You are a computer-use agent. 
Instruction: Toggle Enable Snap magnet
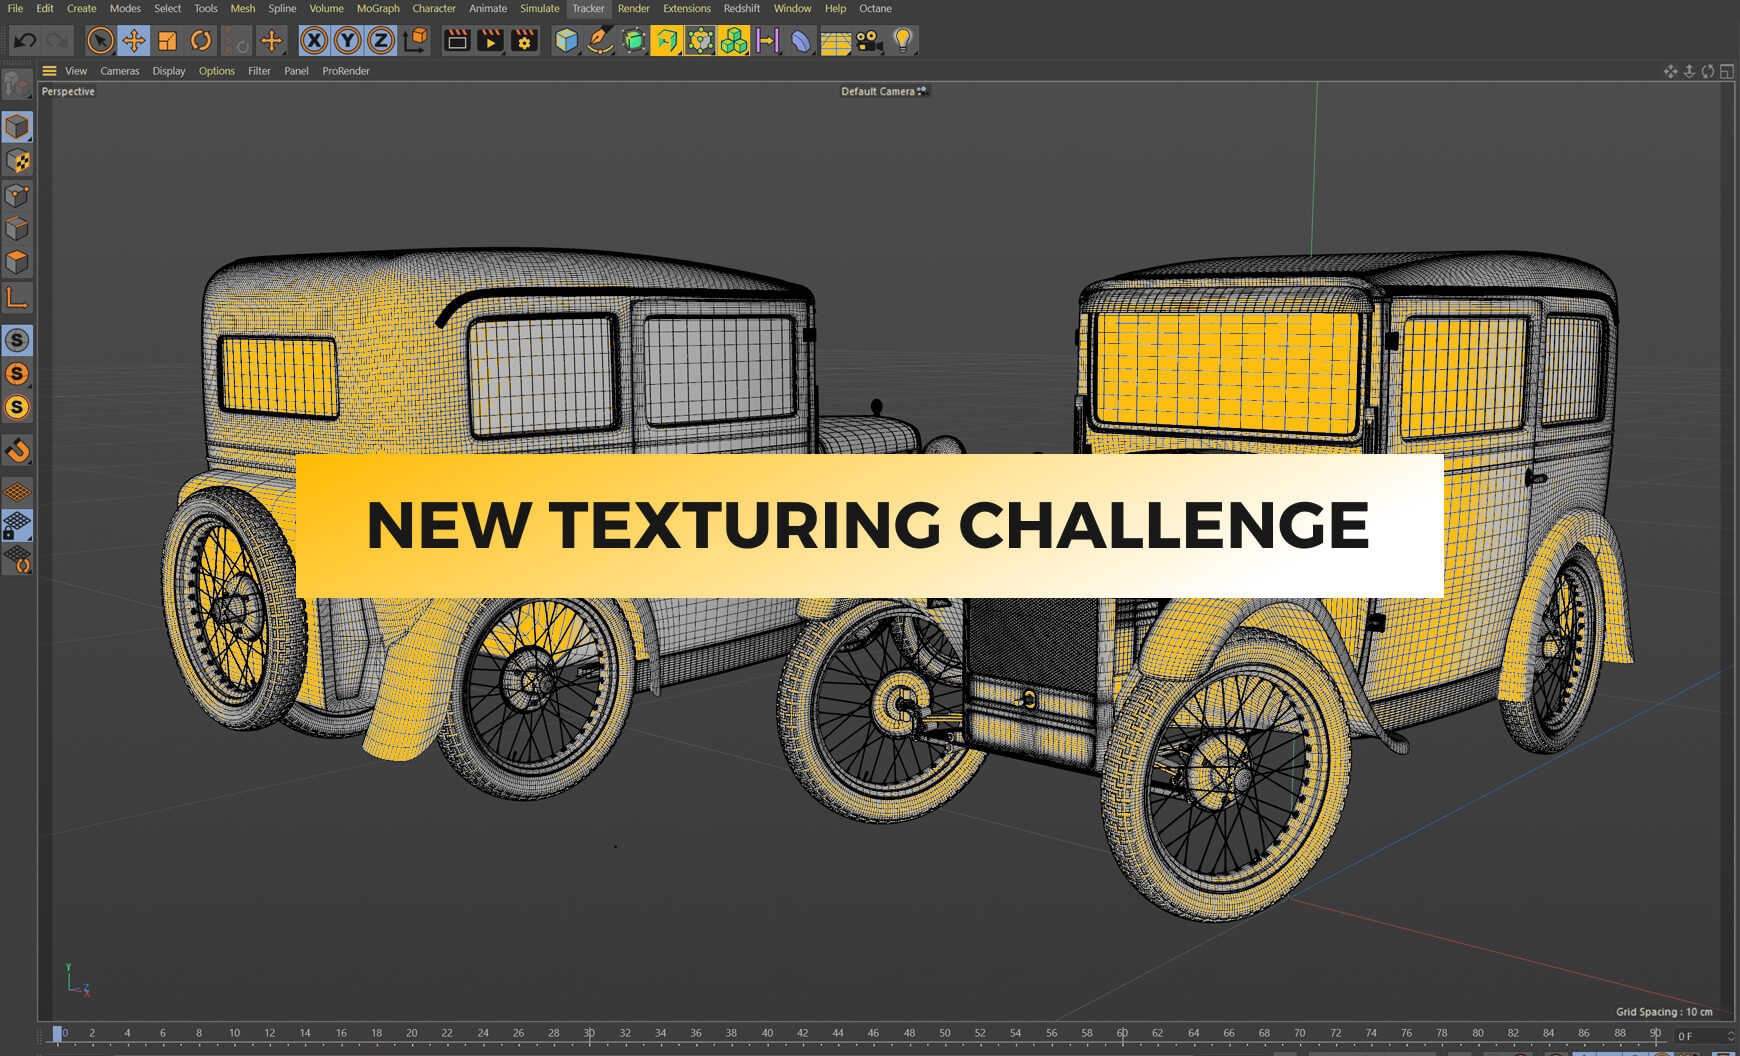coord(17,451)
